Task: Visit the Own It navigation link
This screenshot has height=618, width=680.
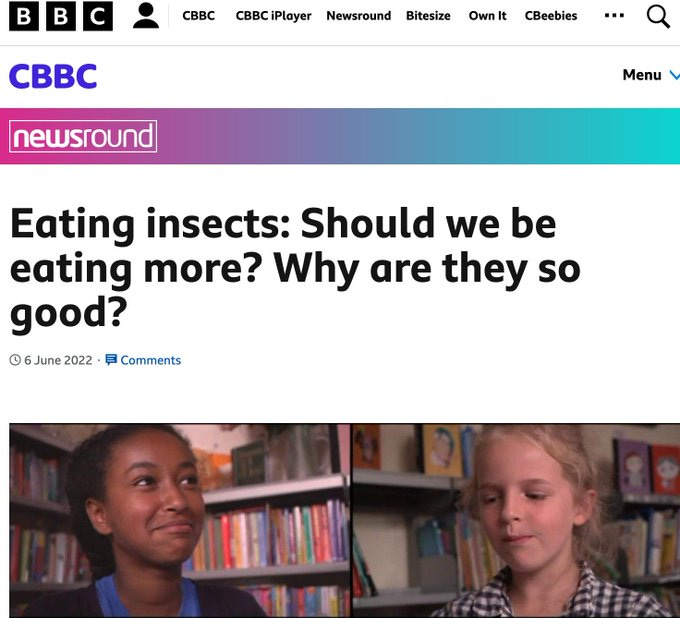Action: pos(487,16)
